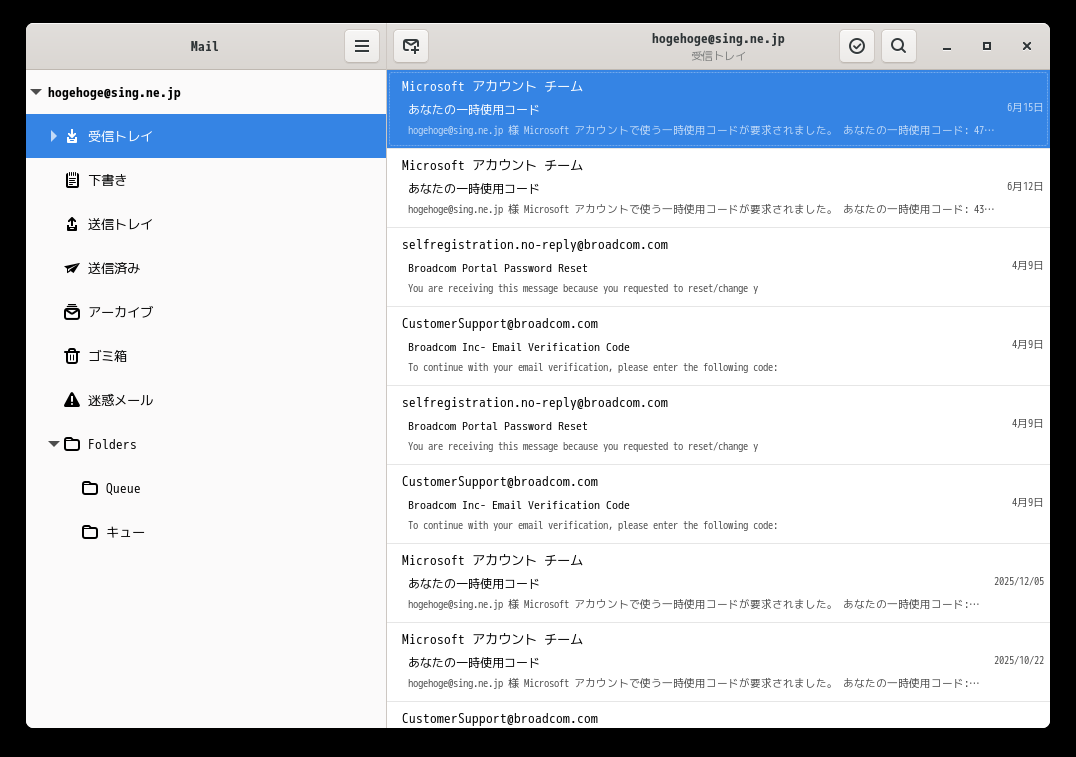Open the Microsoft message dated 2025/10/22
Viewport: 1076px width, 757px height.
click(718, 662)
